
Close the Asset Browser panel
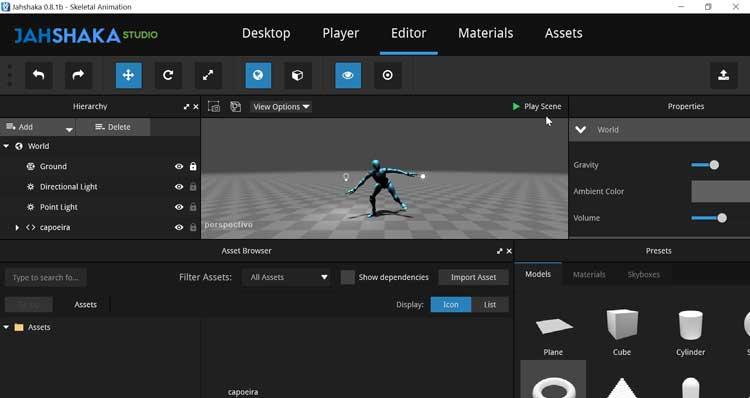509,251
